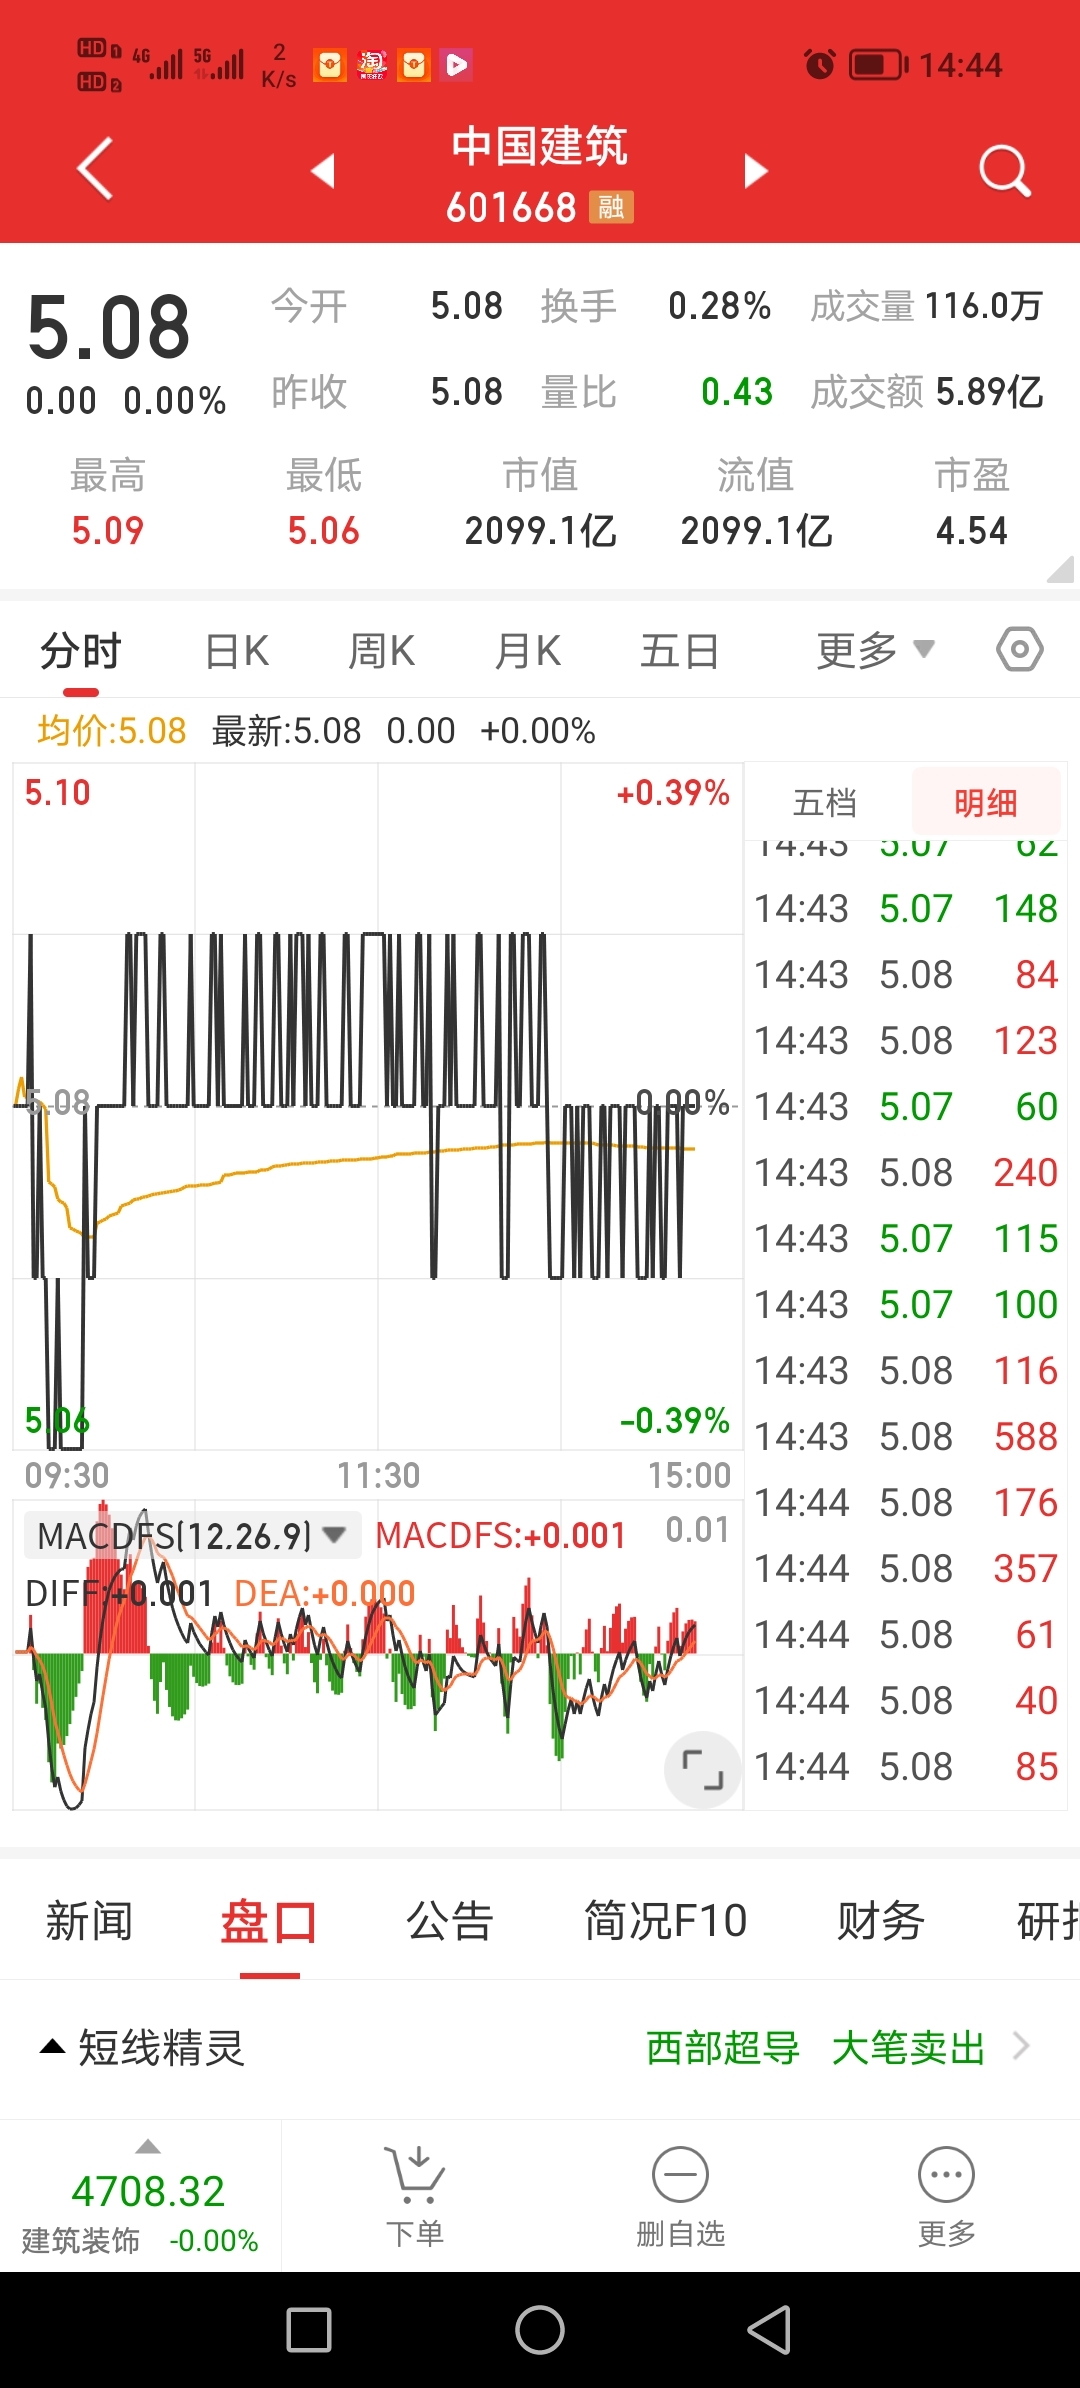1080x2388 pixels.
Task: Select the 明细 trade detail tab
Action: click(985, 802)
